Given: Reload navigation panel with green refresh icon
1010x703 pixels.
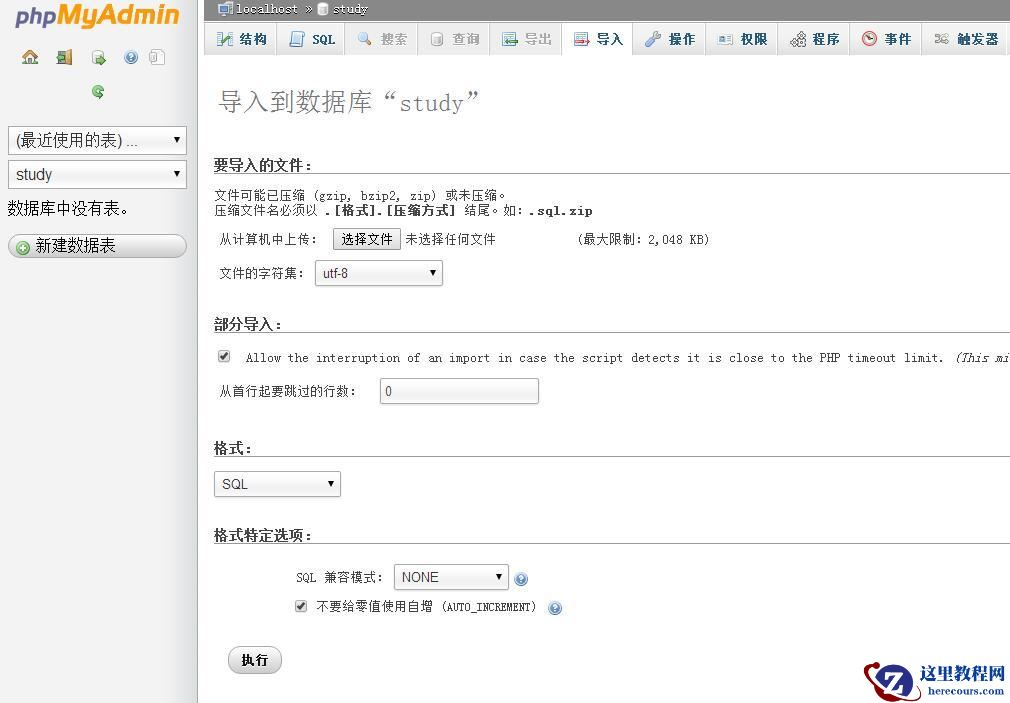Looking at the screenshot, I should (x=98, y=91).
